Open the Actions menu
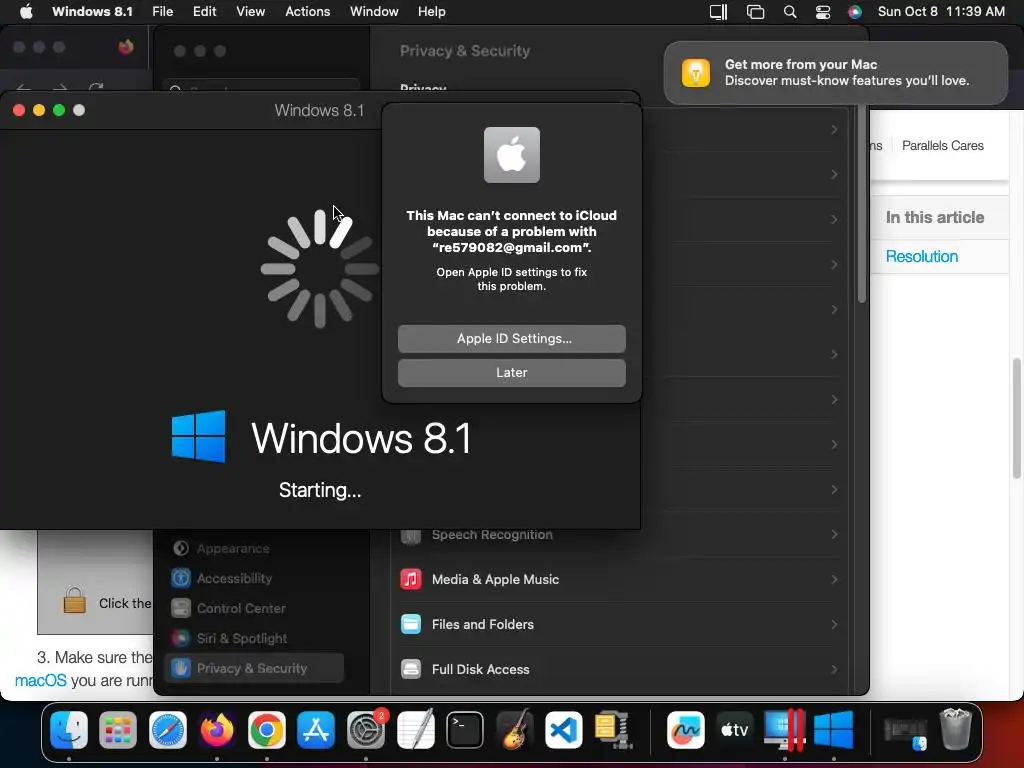Viewport: 1024px width, 768px height. click(x=308, y=11)
